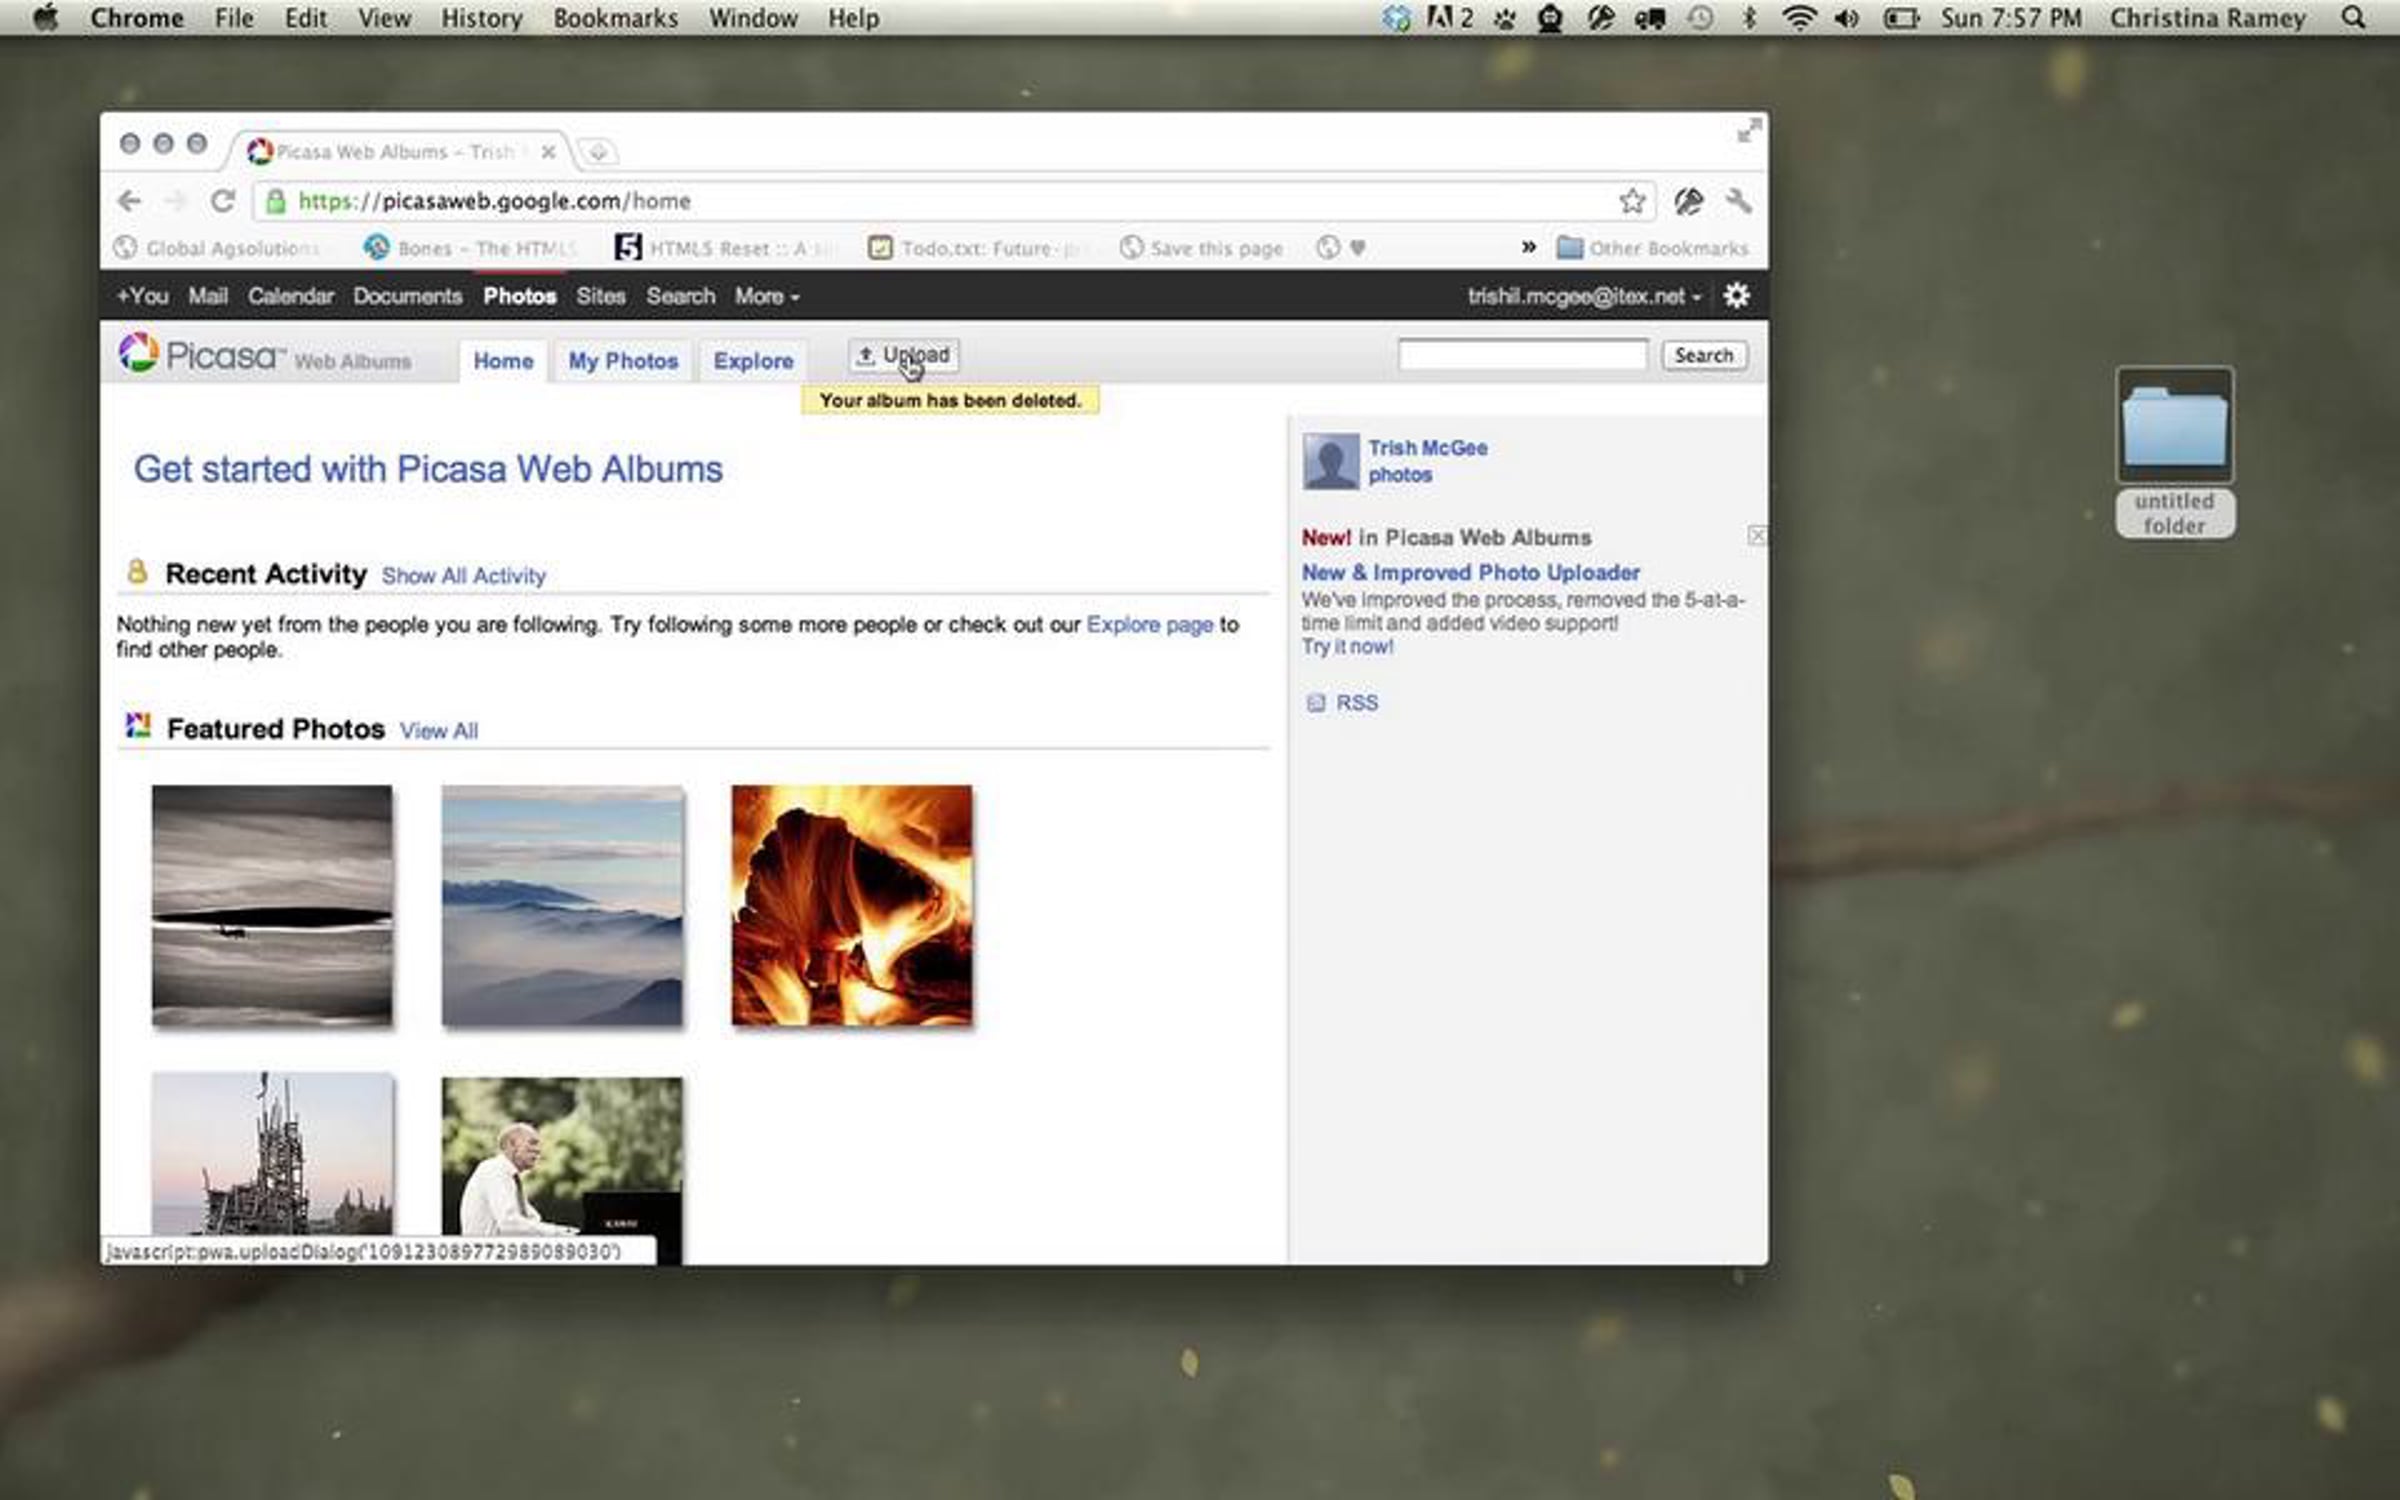Open Other Bookmarks folder

[x=1652, y=248]
